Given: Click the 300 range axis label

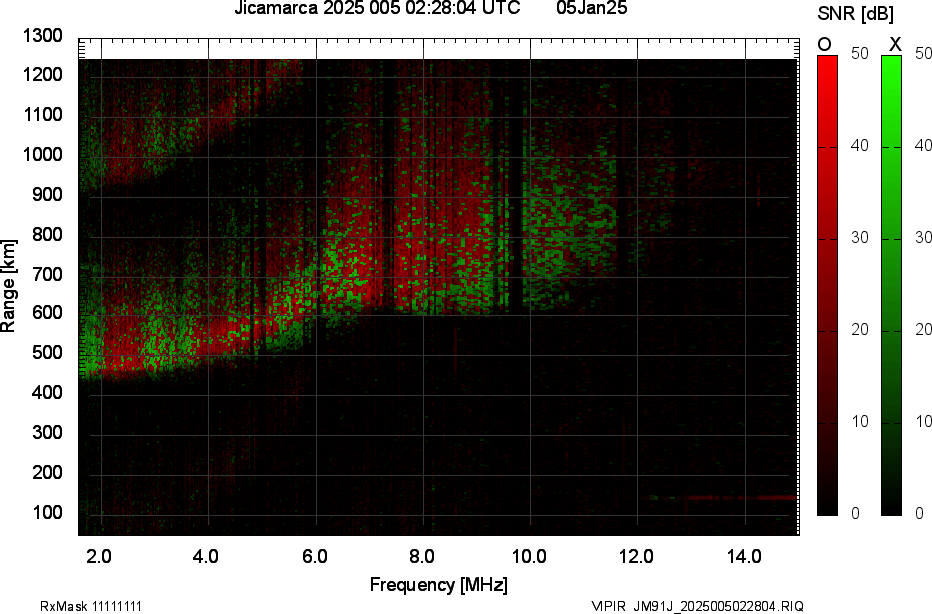Looking at the screenshot, I should (x=47, y=432).
